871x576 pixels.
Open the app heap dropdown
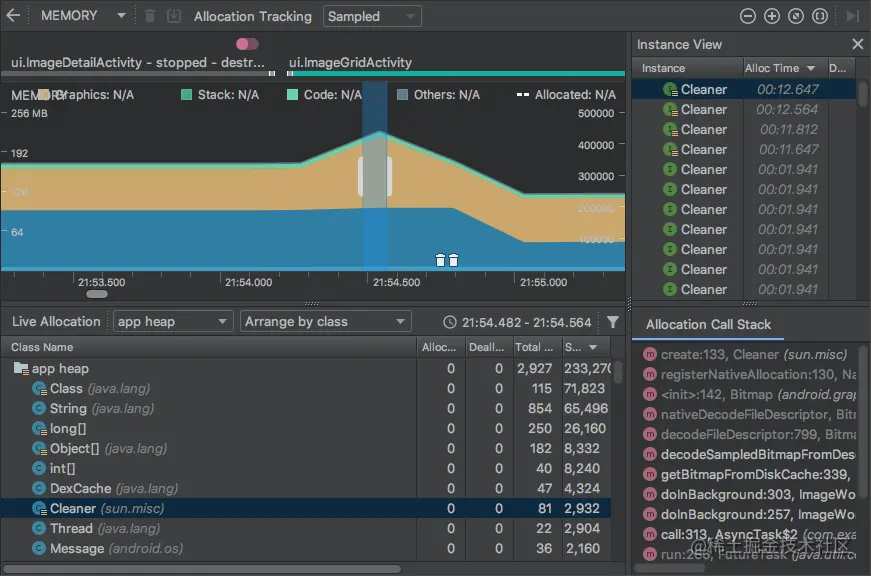point(172,321)
